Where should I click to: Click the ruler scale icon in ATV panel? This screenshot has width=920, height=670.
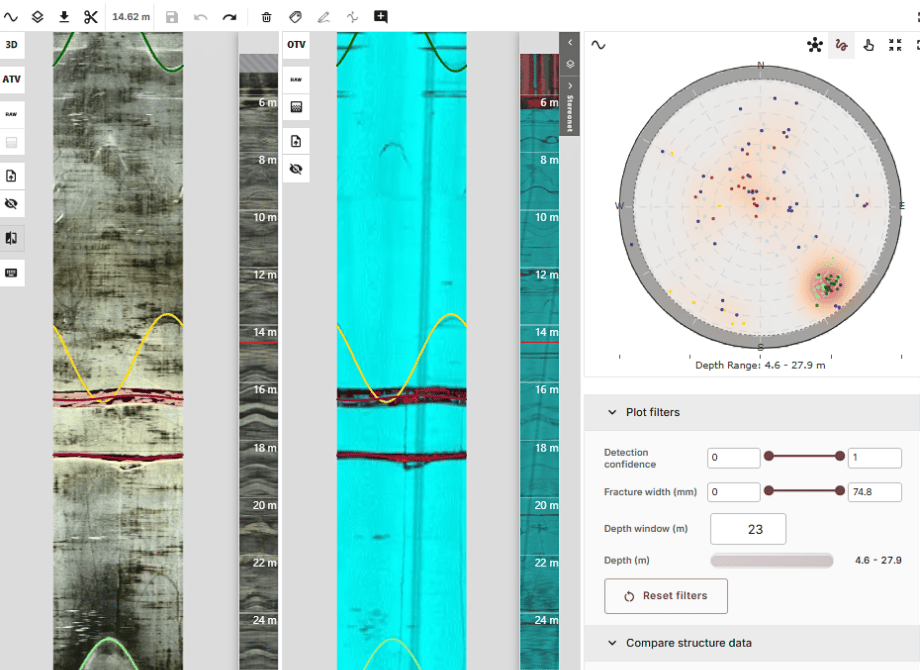coord(12,273)
